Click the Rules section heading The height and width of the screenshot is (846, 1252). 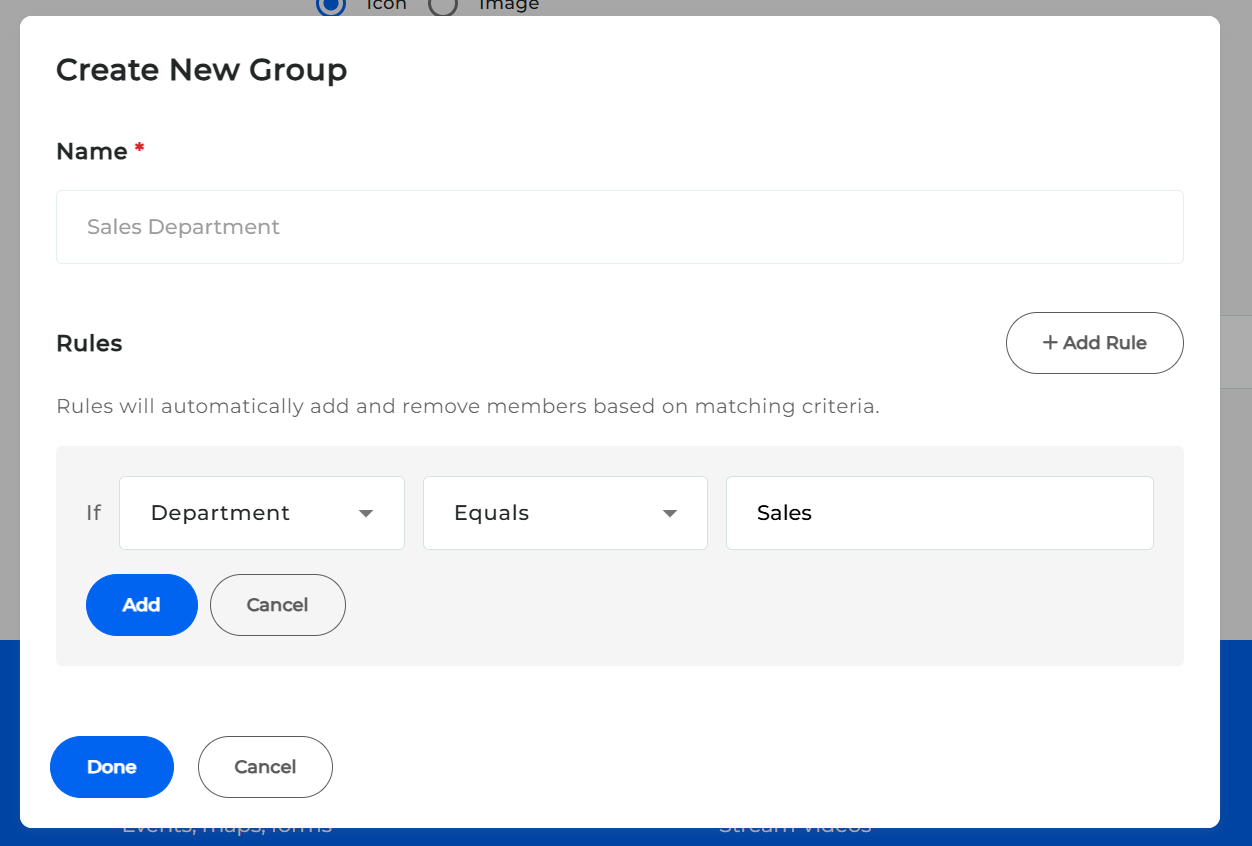coord(89,343)
